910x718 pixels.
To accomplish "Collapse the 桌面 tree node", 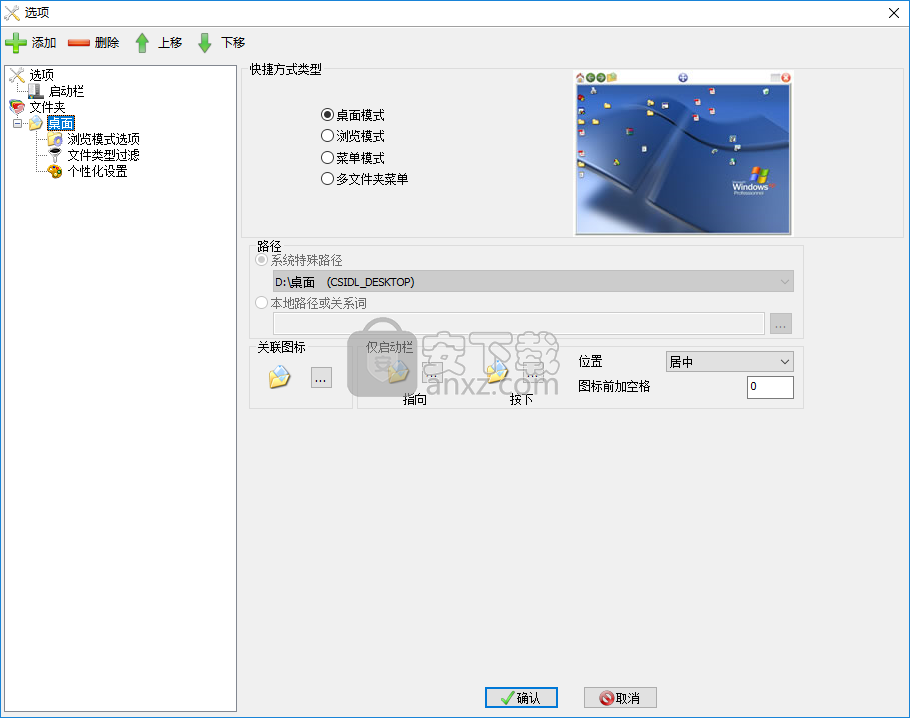I will [17, 123].
